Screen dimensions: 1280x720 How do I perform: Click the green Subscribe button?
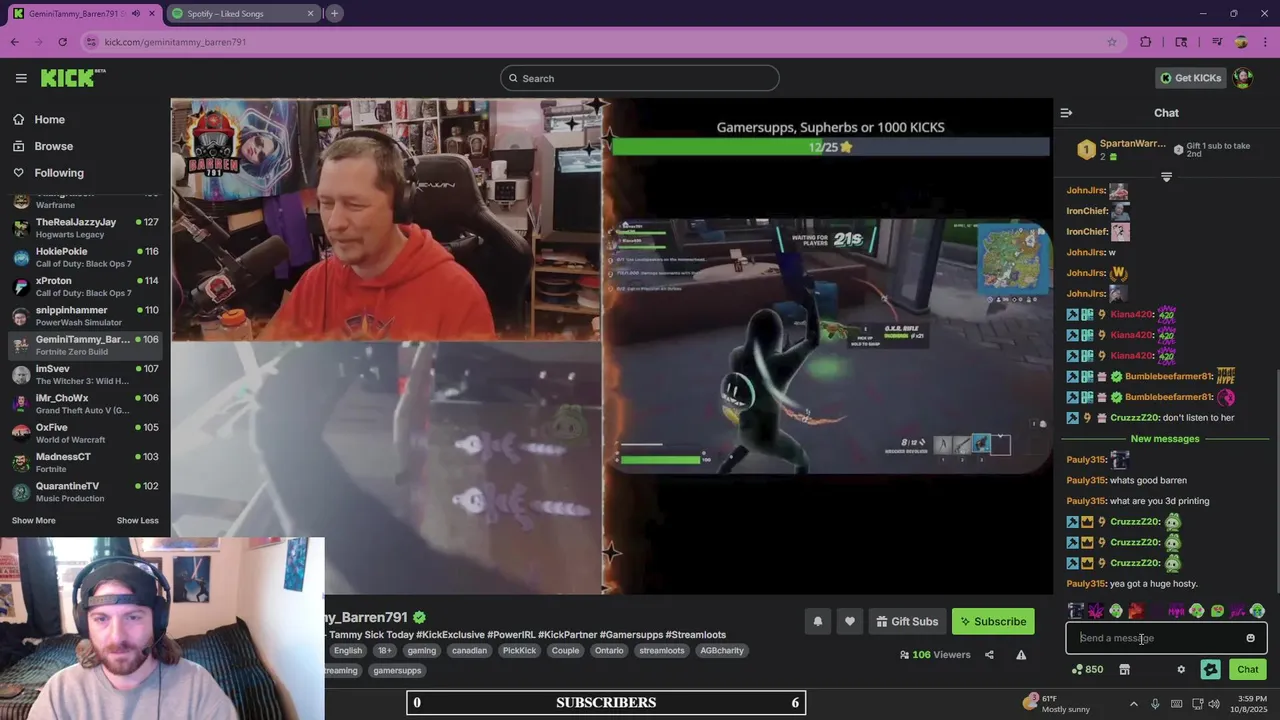993,621
